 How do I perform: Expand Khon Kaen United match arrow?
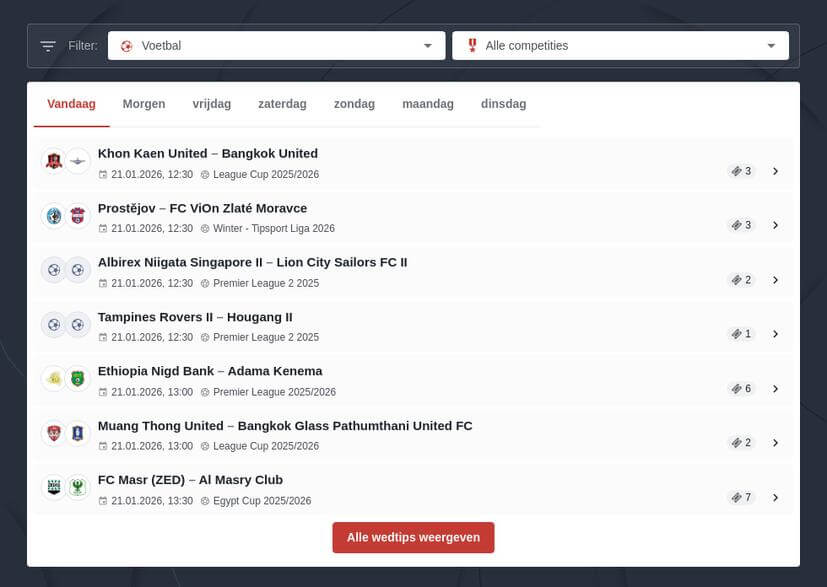tap(775, 171)
